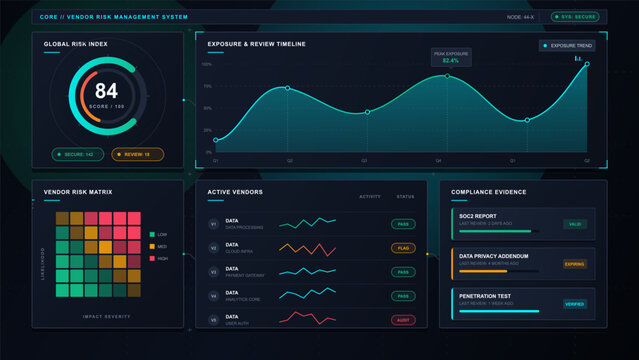Open the User Auth vendor AUDIT status
This screenshot has height=360, width=639.
pyautogui.click(x=403, y=320)
